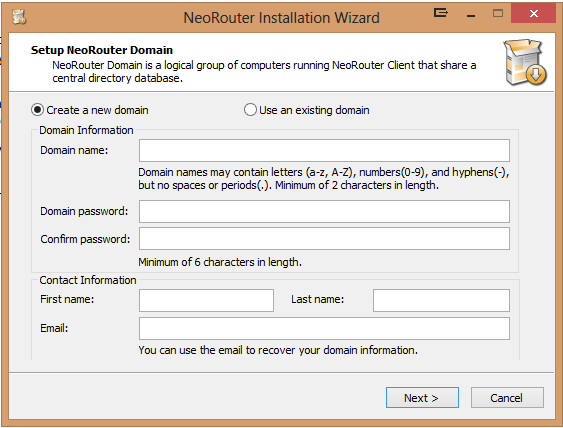Close the NeoRouter Installation Wizard
The image size is (563, 428).
(534, 14)
